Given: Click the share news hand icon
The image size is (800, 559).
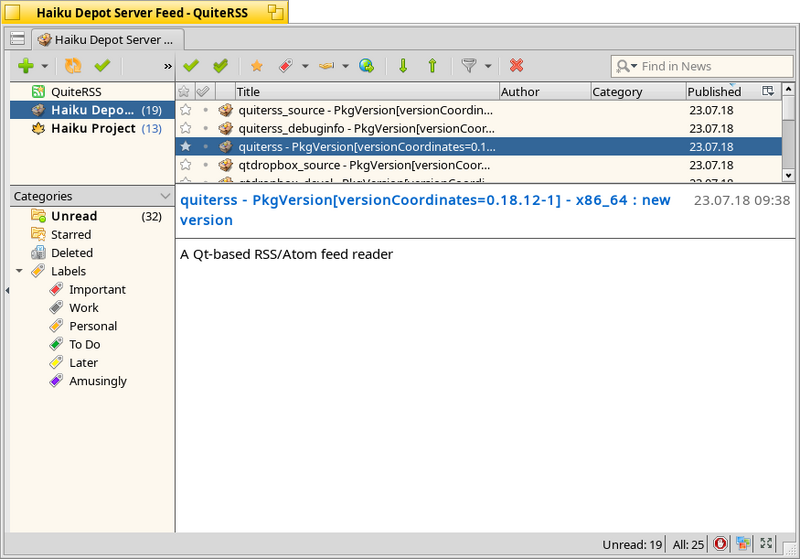Looking at the screenshot, I should click(326, 66).
